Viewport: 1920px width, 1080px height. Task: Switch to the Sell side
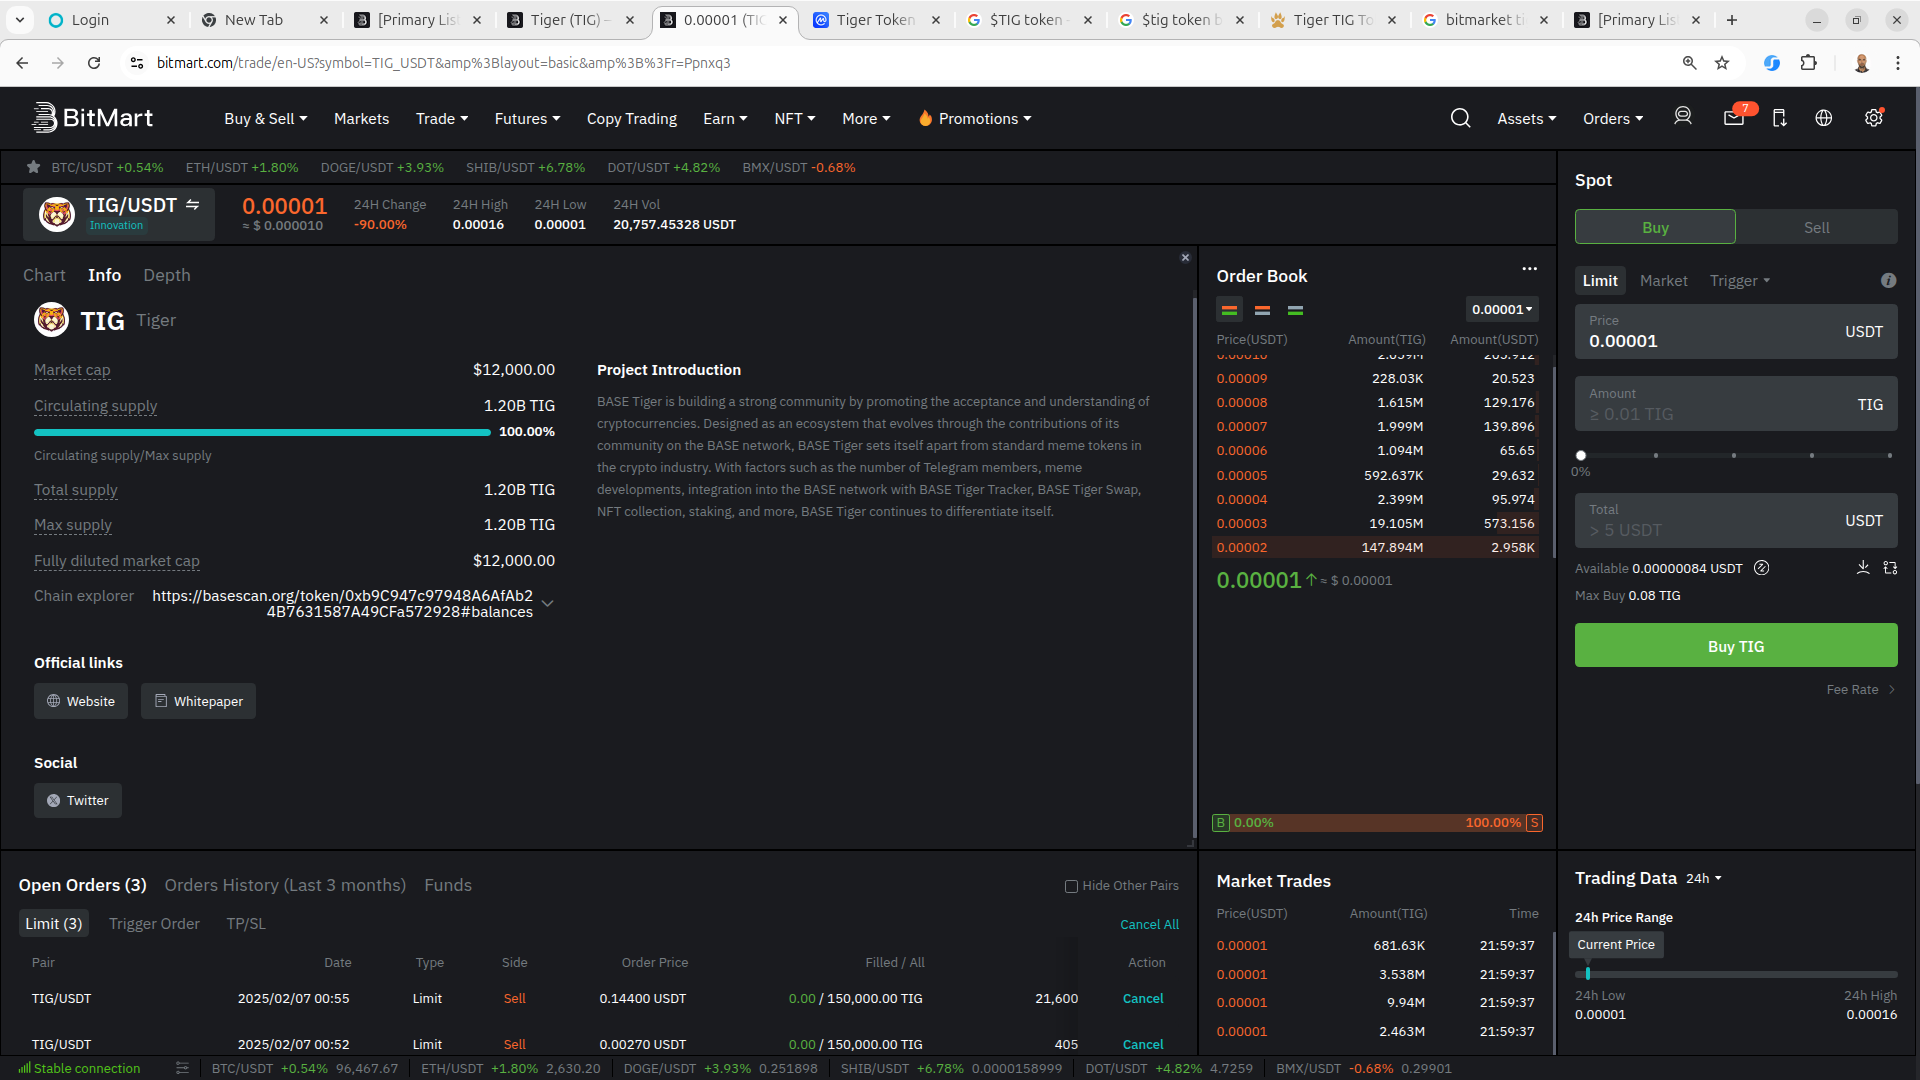coord(1816,227)
